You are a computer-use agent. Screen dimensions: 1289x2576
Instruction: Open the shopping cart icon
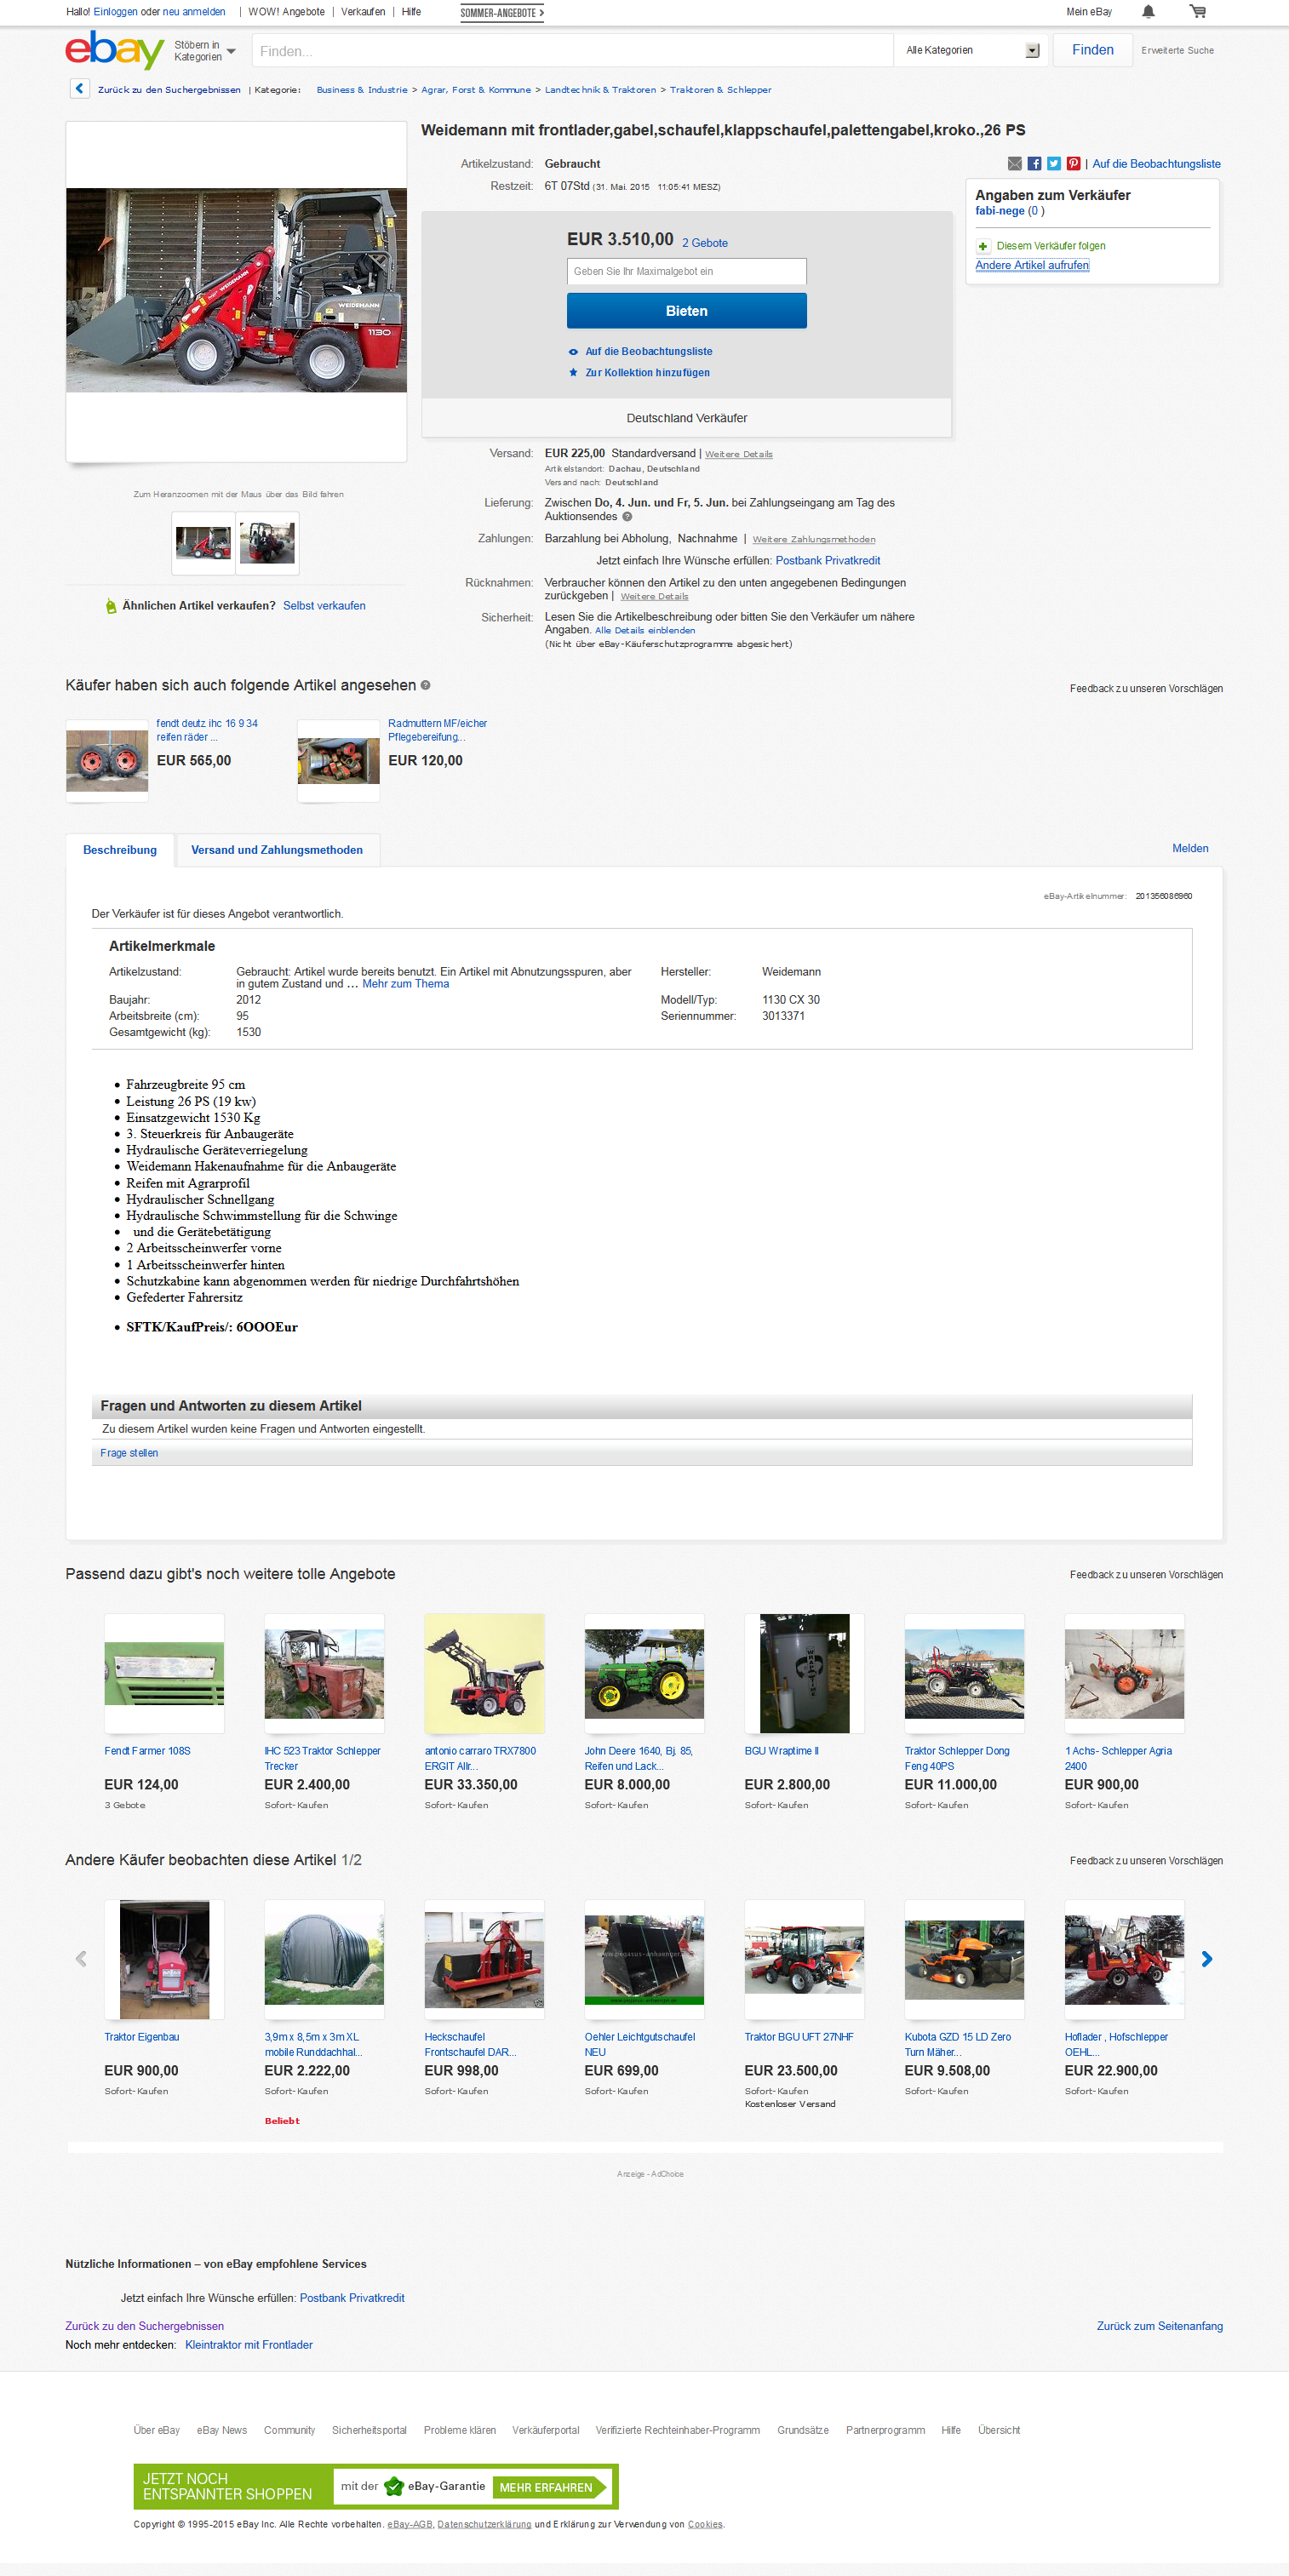(x=1197, y=12)
